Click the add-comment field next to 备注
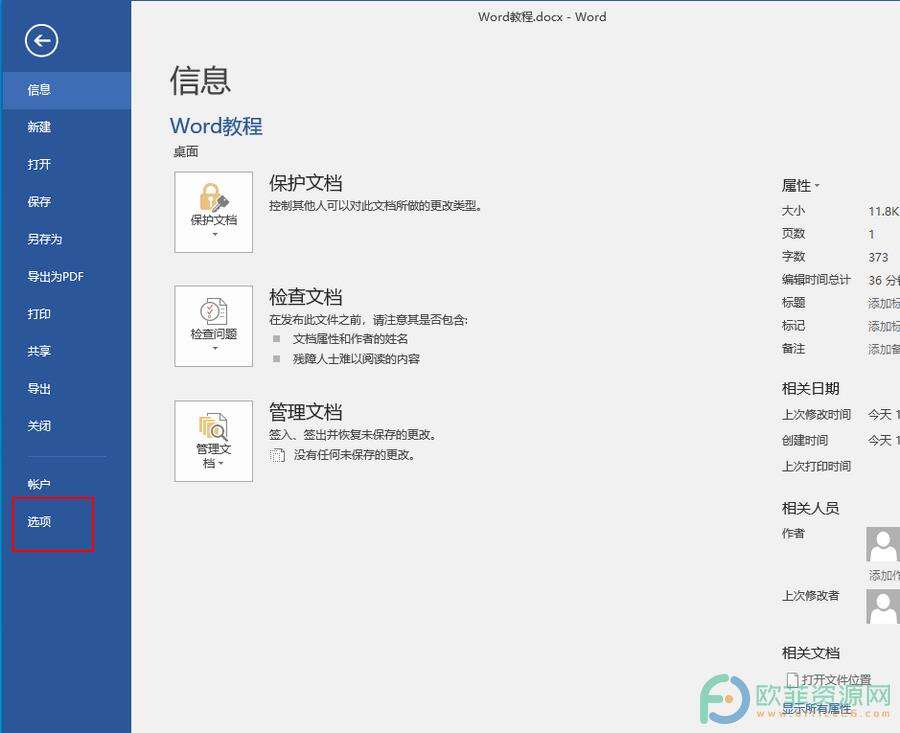This screenshot has width=900, height=733. point(883,349)
